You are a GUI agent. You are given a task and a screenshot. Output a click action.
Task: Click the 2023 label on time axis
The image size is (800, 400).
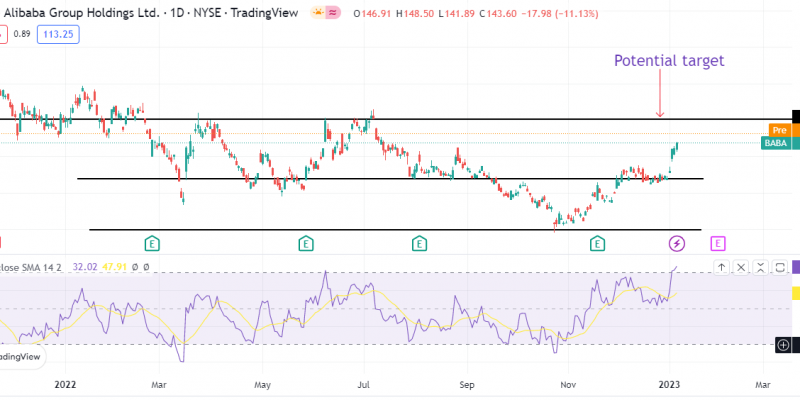[x=669, y=384]
